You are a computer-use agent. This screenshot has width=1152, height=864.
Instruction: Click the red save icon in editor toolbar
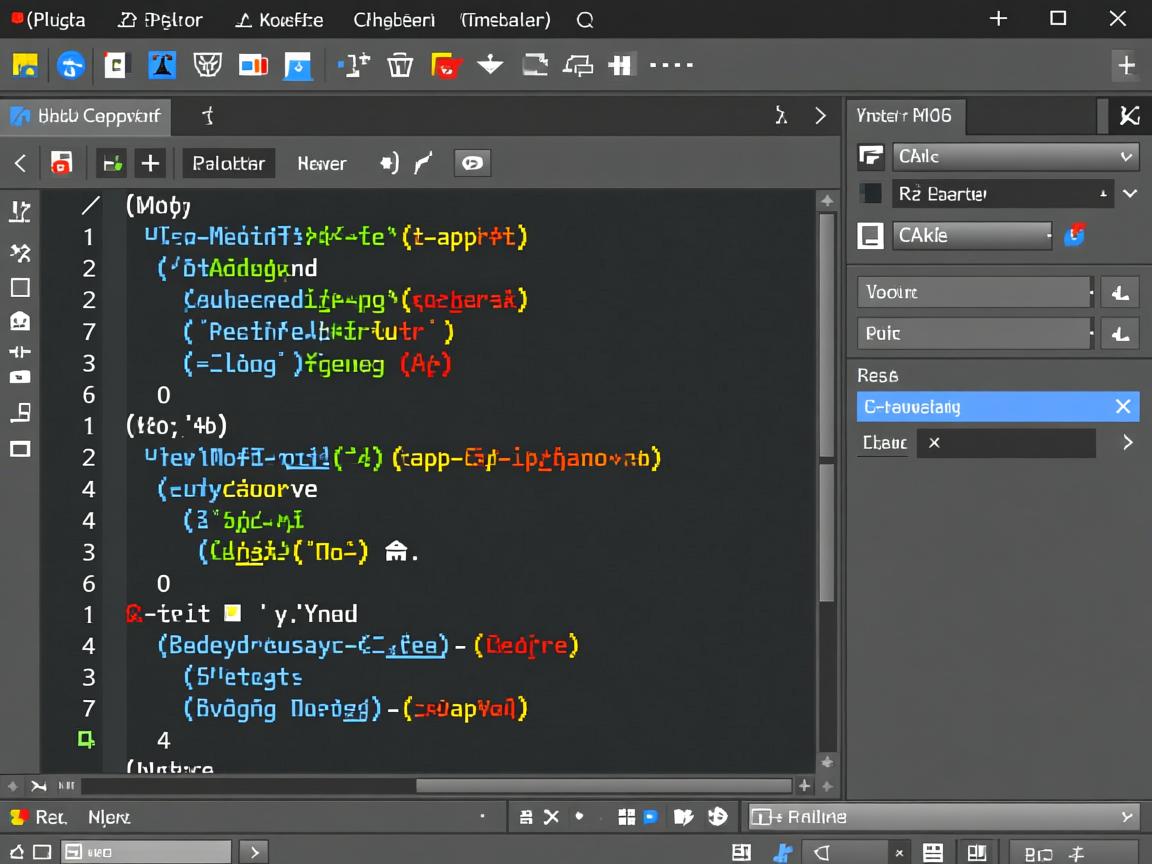pyautogui.click(x=61, y=163)
